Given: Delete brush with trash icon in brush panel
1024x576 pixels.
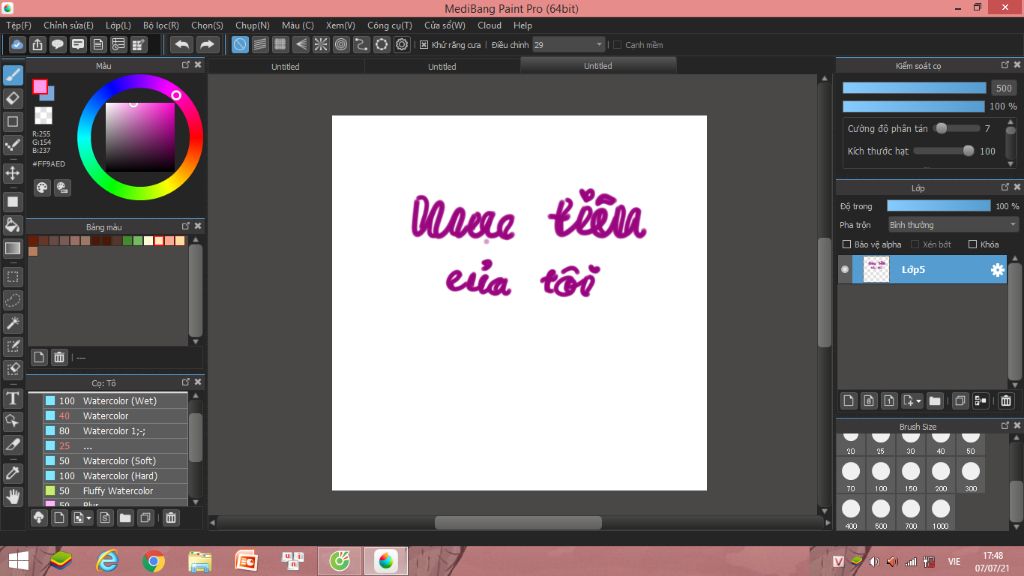Looking at the screenshot, I should click(x=170, y=518).
